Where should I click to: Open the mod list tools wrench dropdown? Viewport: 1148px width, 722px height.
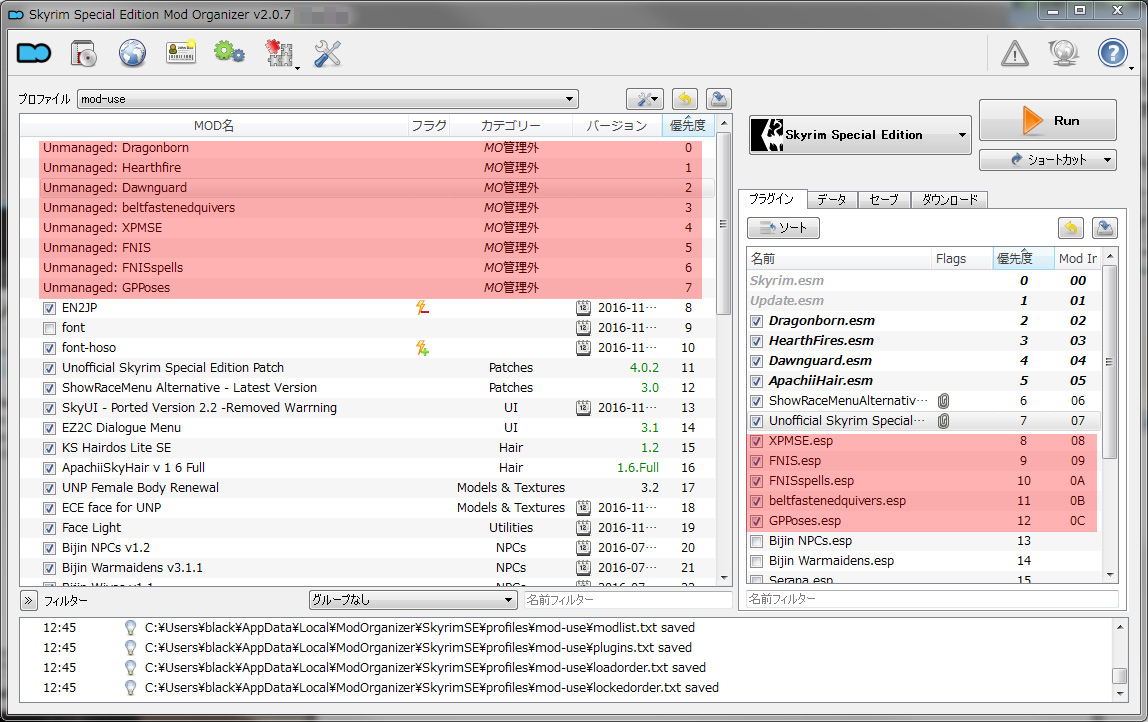(645, 99)
